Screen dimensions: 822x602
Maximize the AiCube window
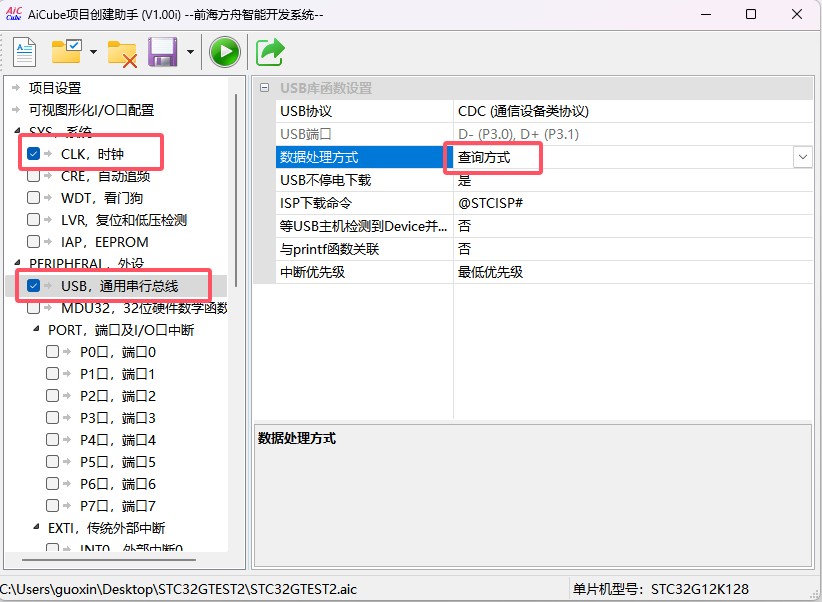(751, 14)
